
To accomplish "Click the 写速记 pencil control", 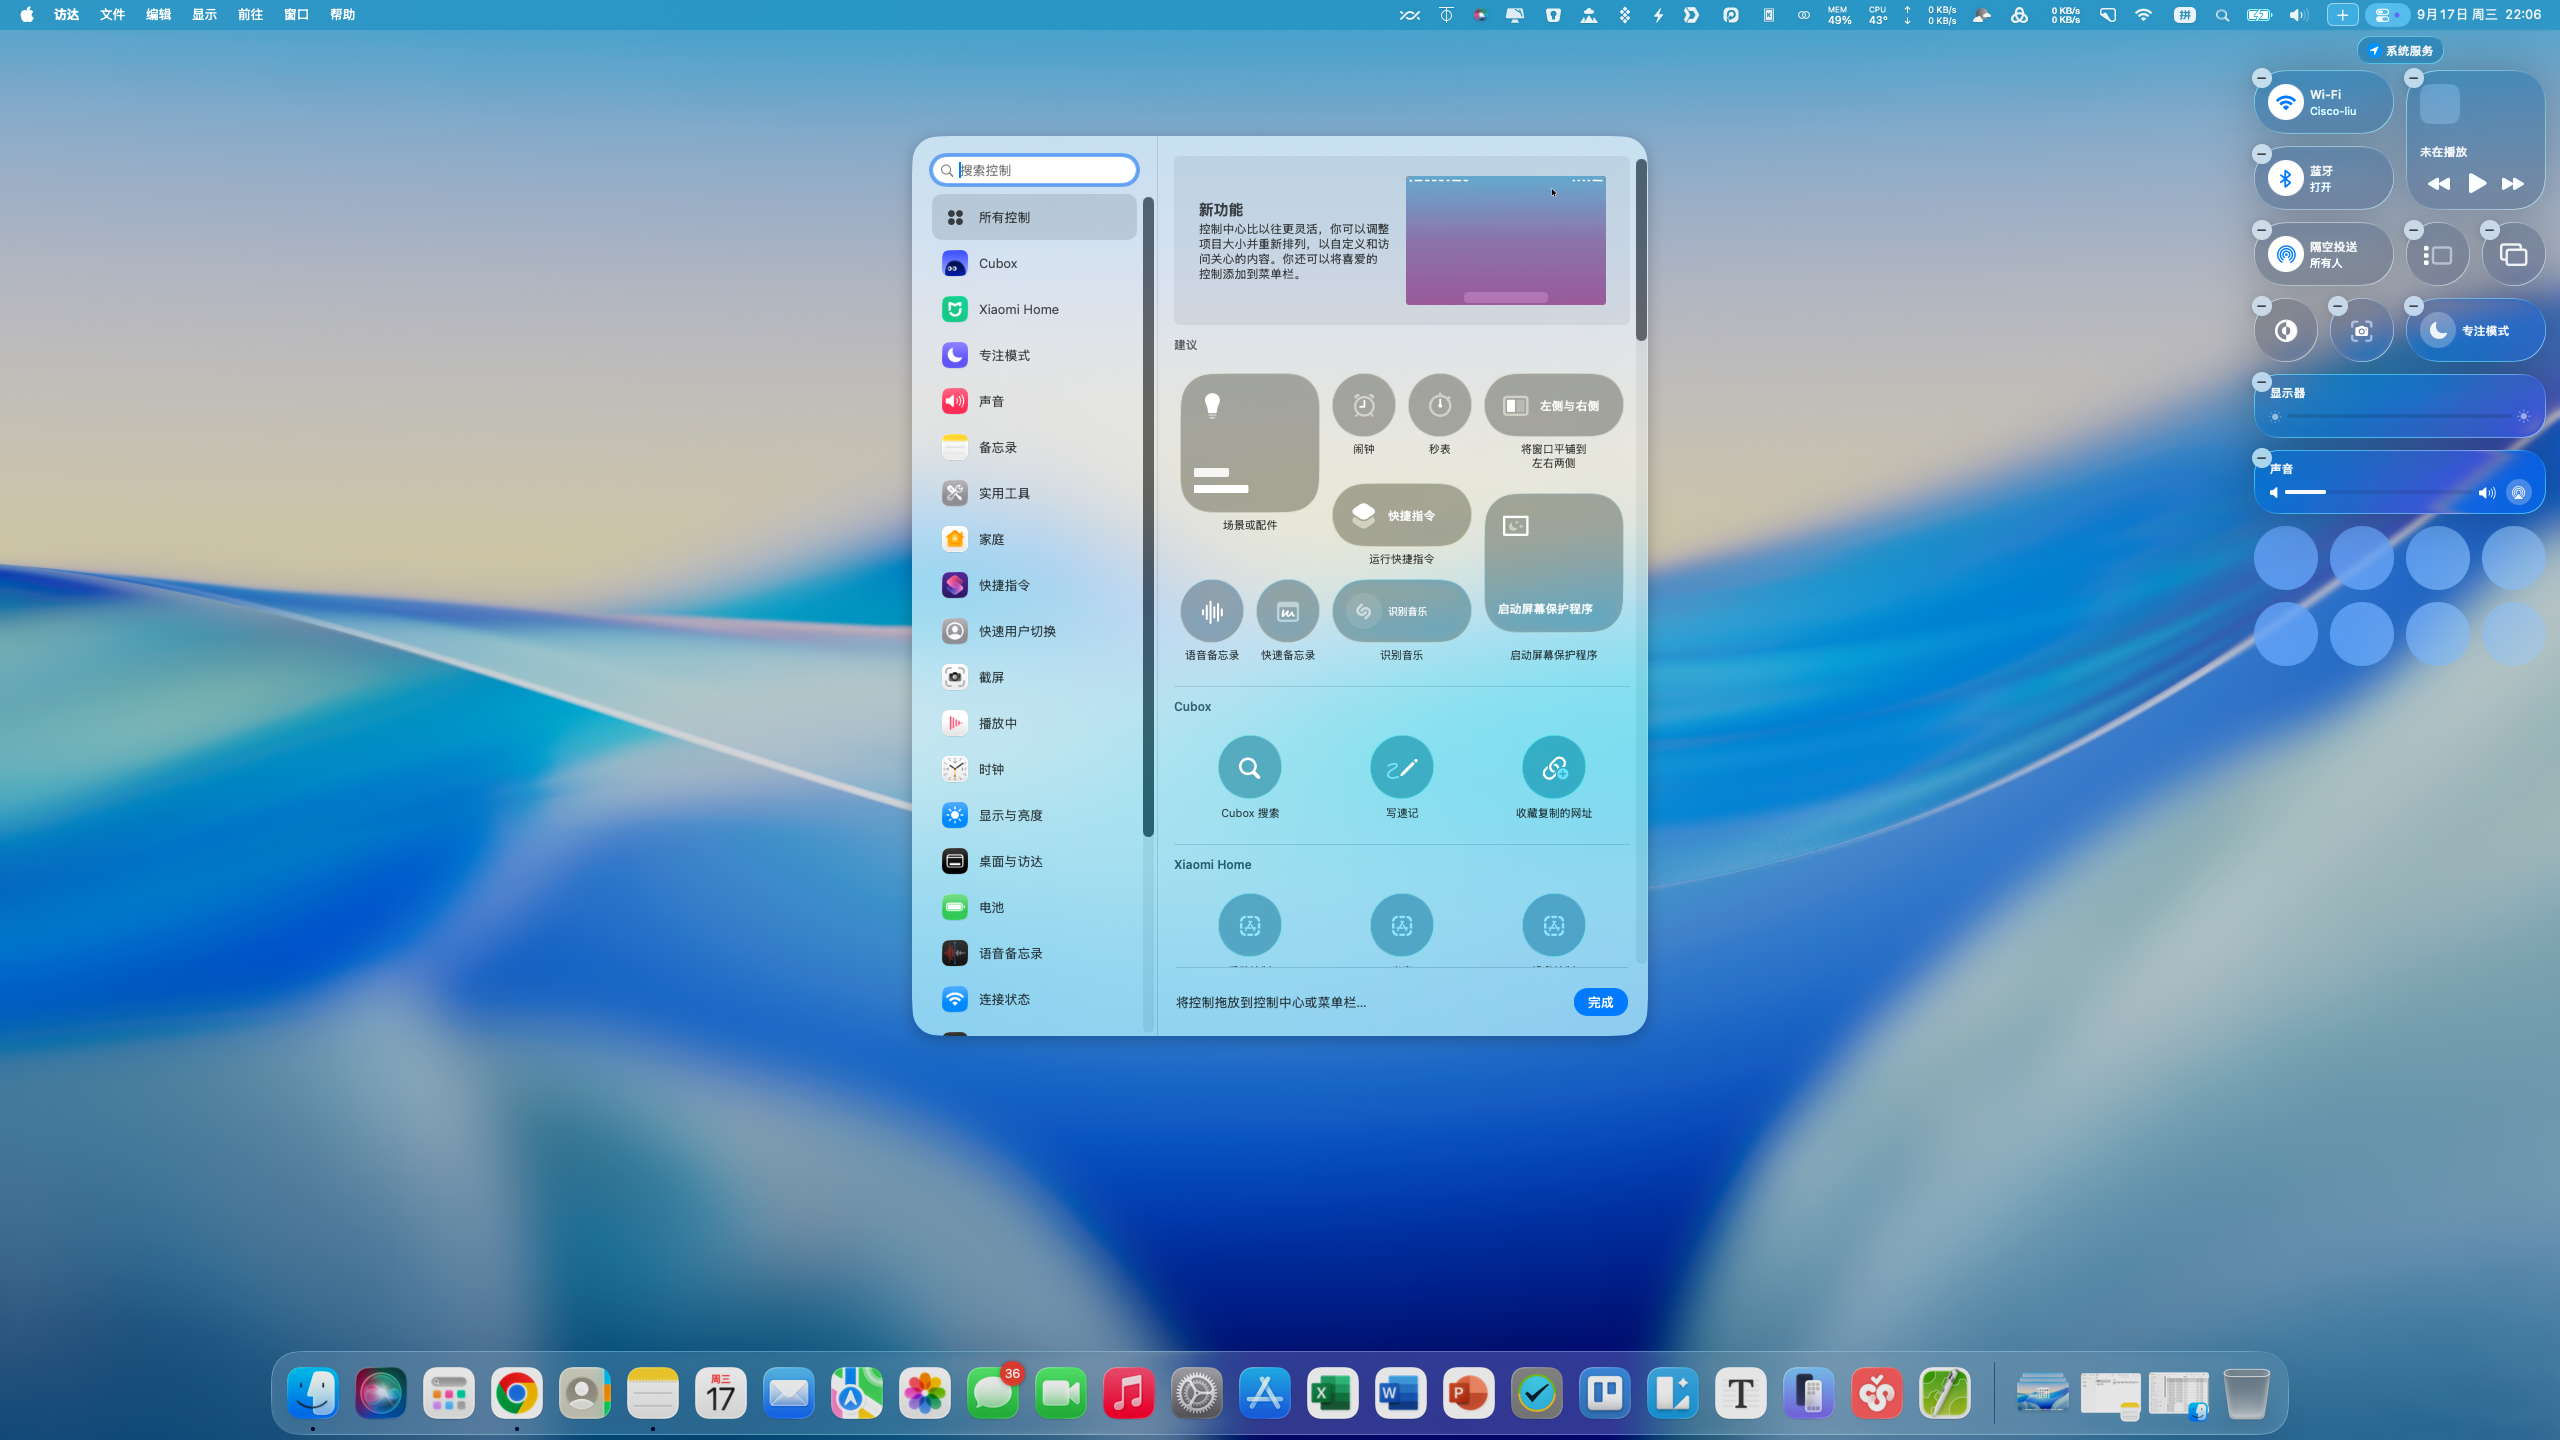I will [1401, 767].
